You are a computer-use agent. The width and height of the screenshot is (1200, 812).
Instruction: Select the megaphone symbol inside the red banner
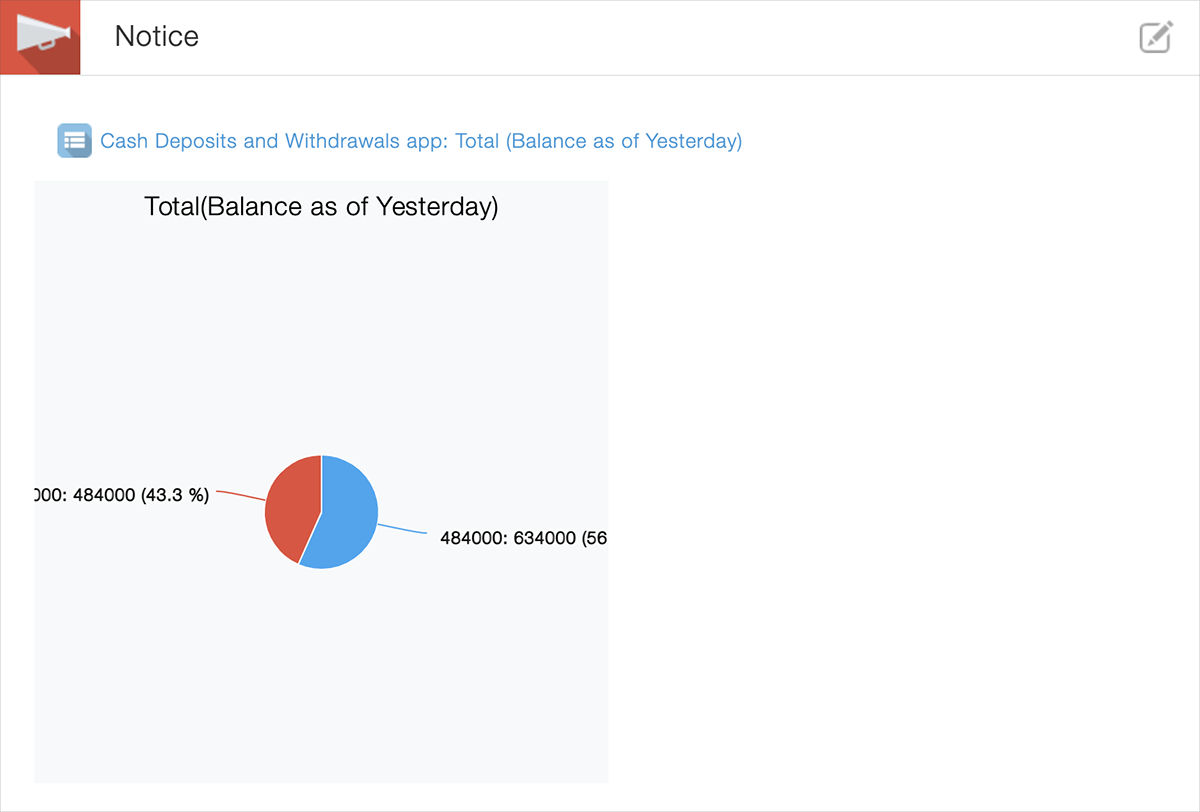pos(40,33)
